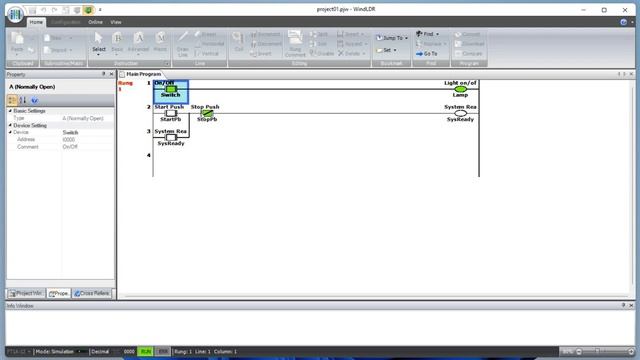The width and height of the screenshot is (640, 360).
Task: Open the Replace dropdown
Action: click(x=431, y=44)
